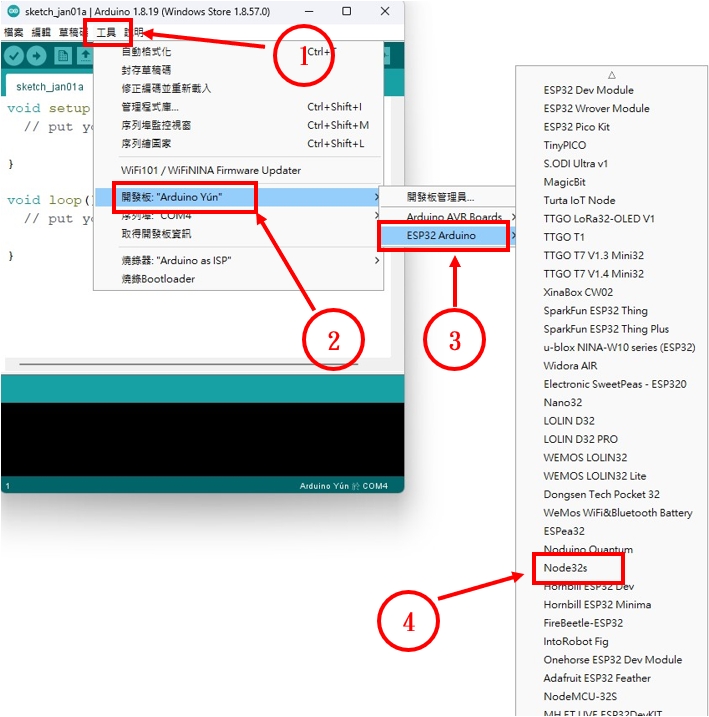709x717 pixels.
Task: Select TTGO T1 board
Action: click(612, 237)
